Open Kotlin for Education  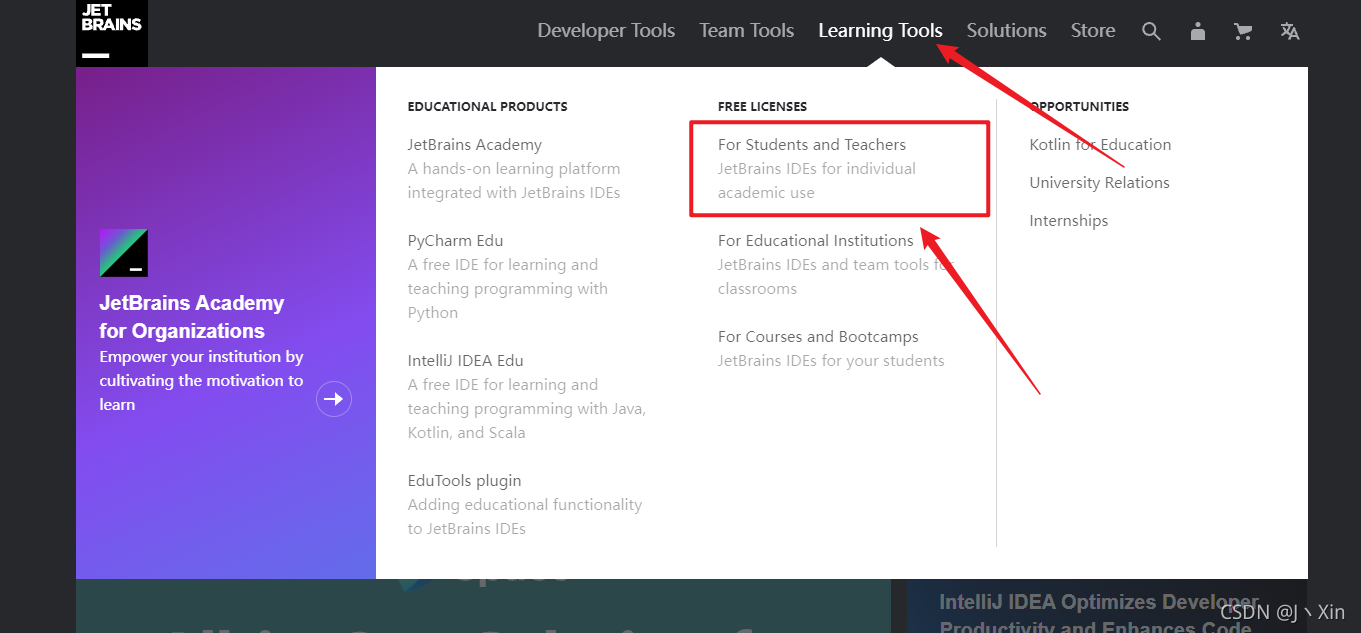(1100, 145)
